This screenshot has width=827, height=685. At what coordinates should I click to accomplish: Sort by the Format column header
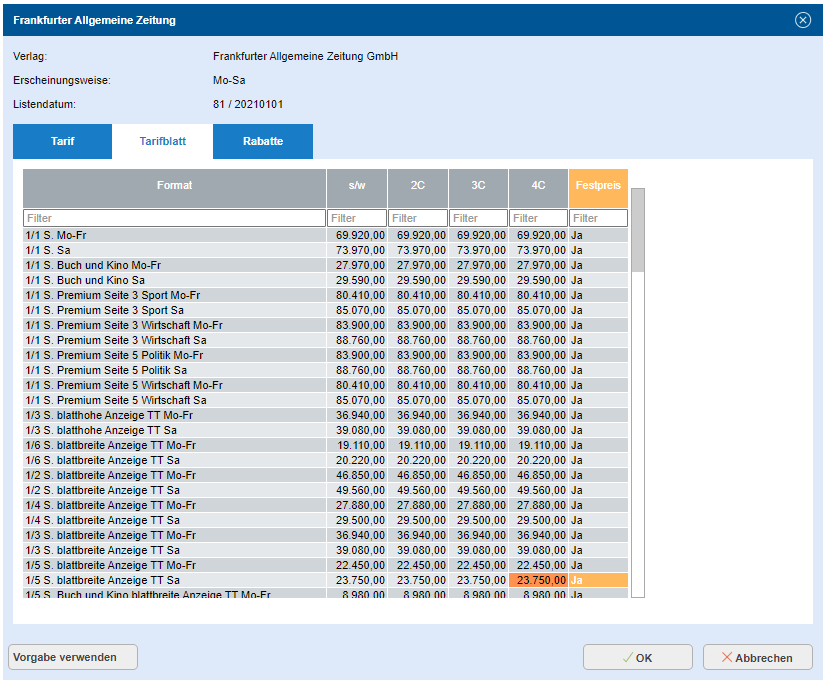[174, 186]
